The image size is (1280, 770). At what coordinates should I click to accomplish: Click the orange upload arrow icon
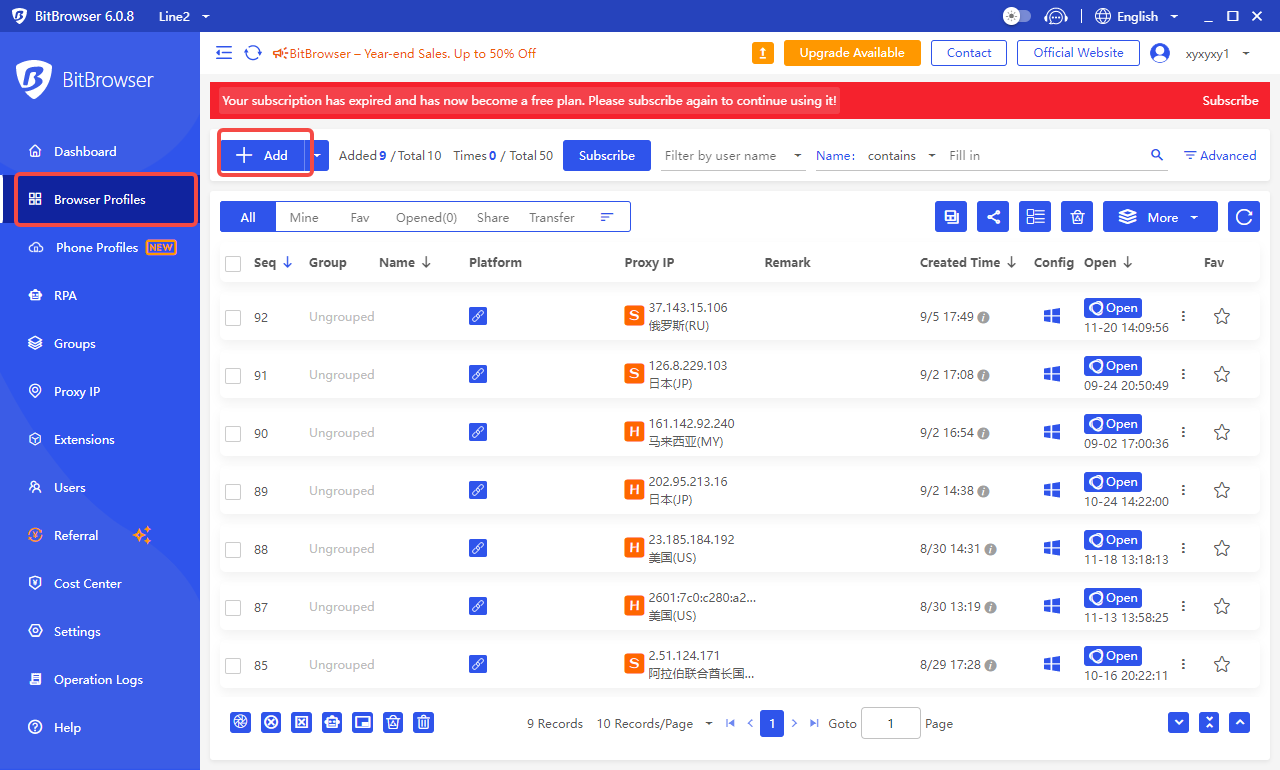[763, 53]
